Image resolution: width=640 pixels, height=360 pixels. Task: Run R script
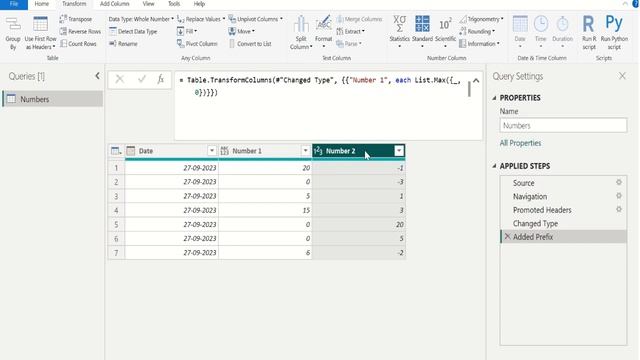pos(589,33)
